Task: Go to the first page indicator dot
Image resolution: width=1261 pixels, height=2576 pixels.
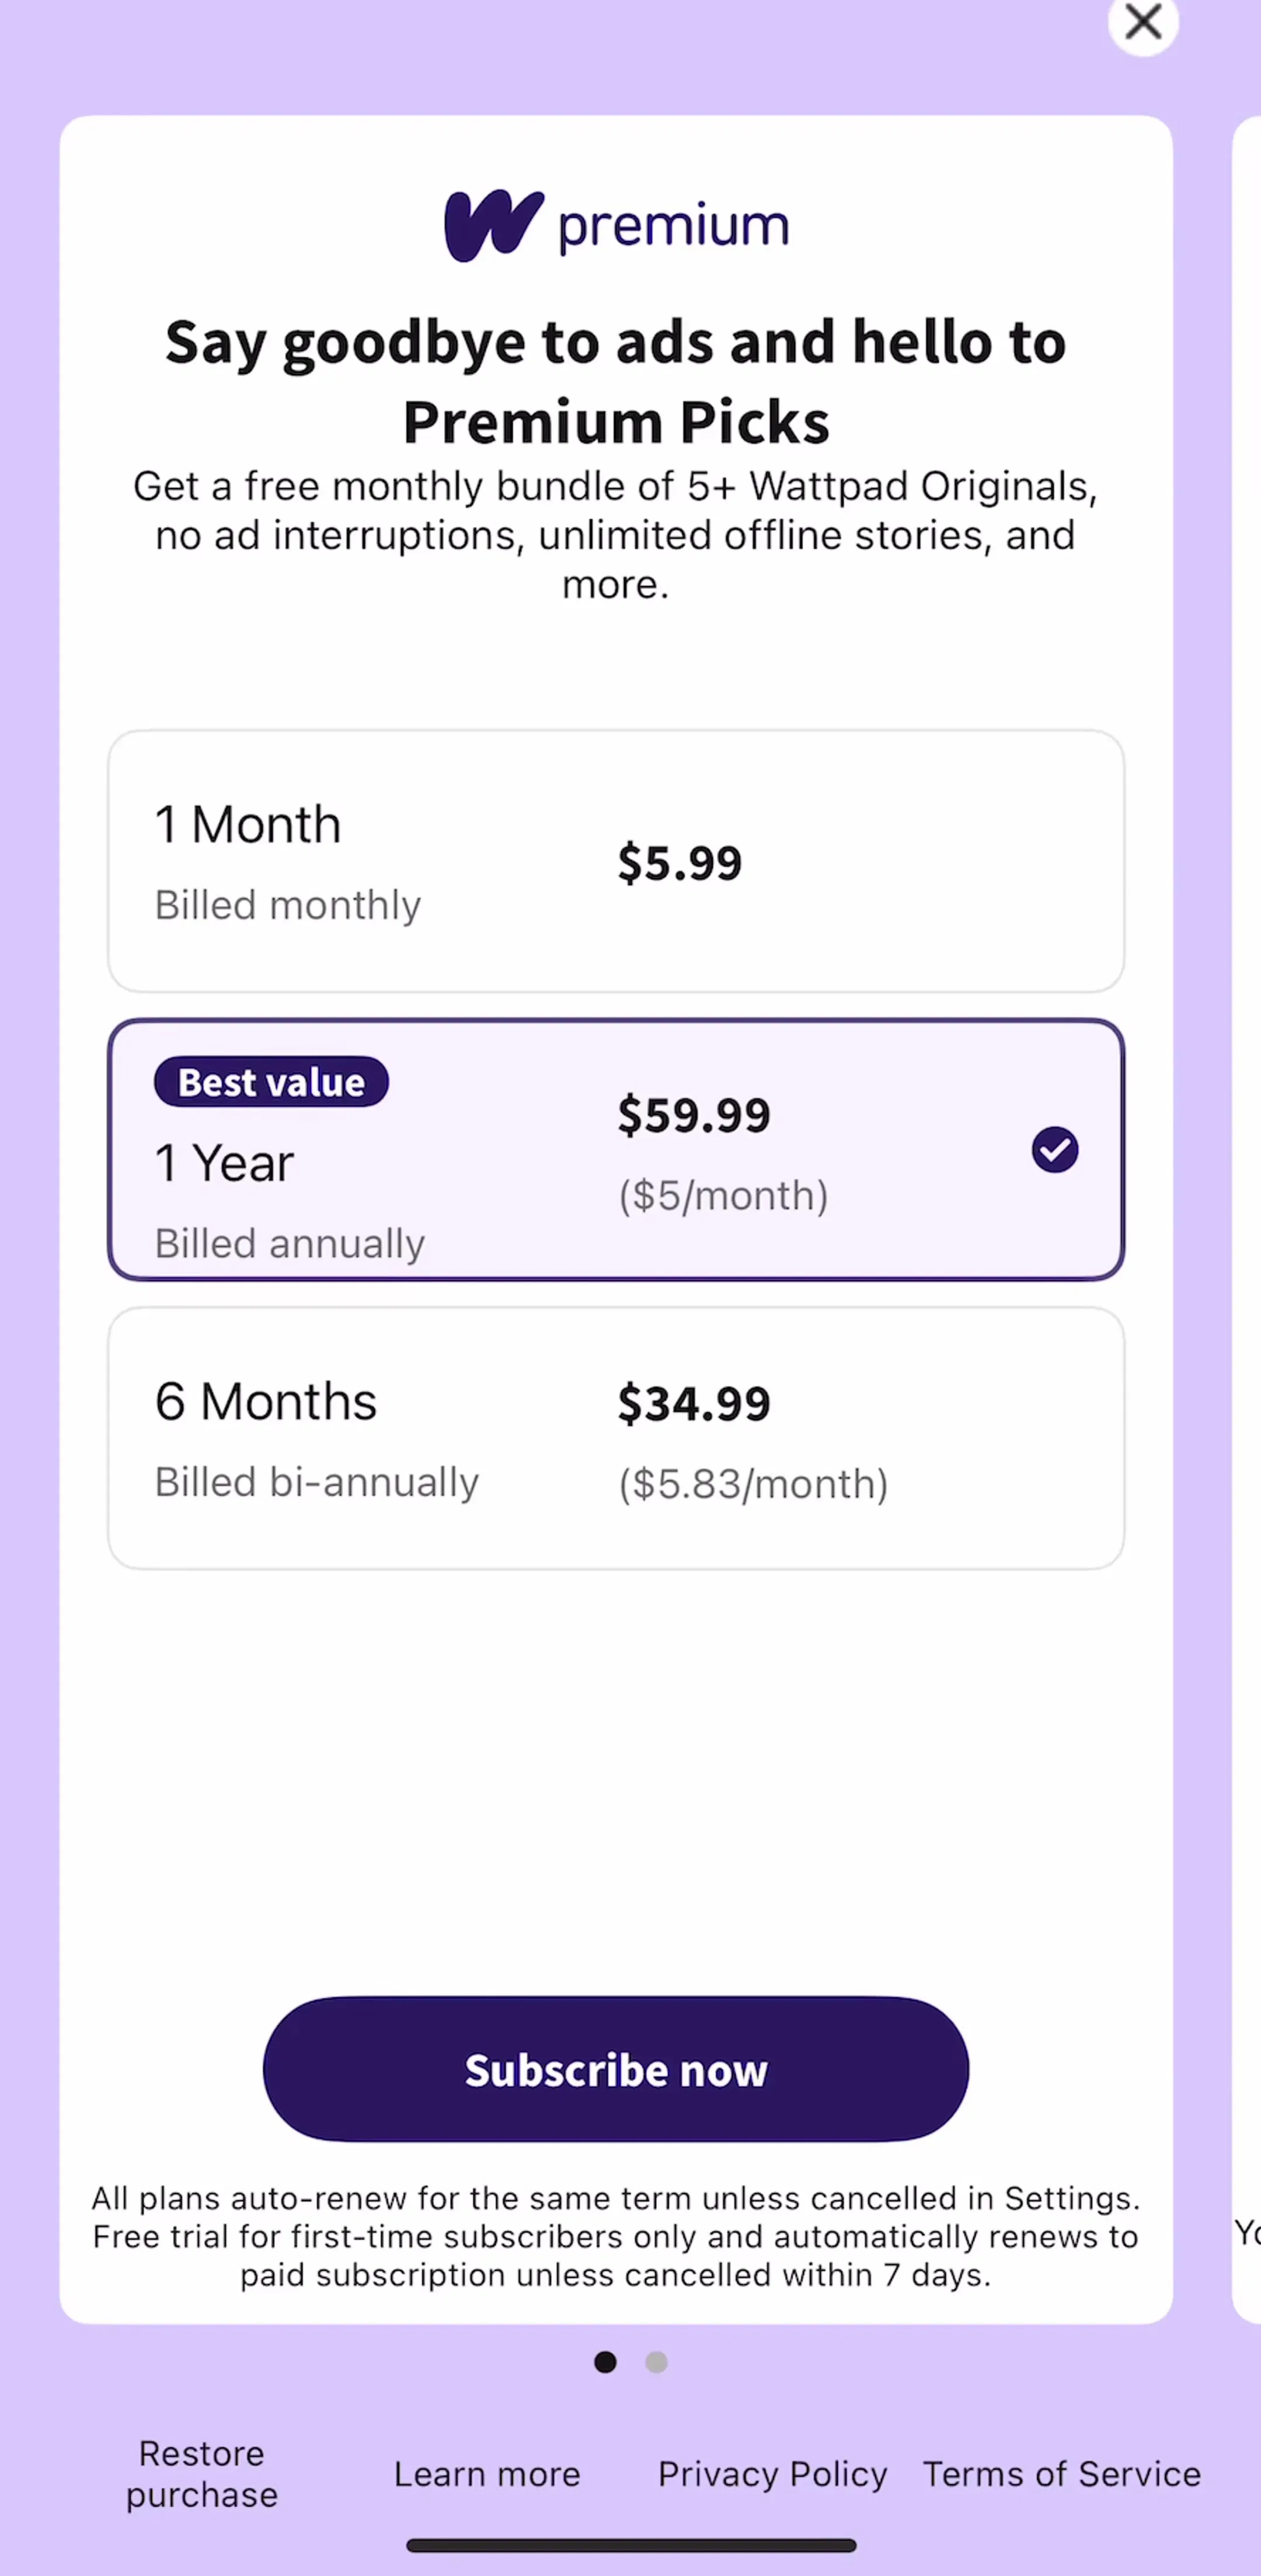Action: 605,2362
